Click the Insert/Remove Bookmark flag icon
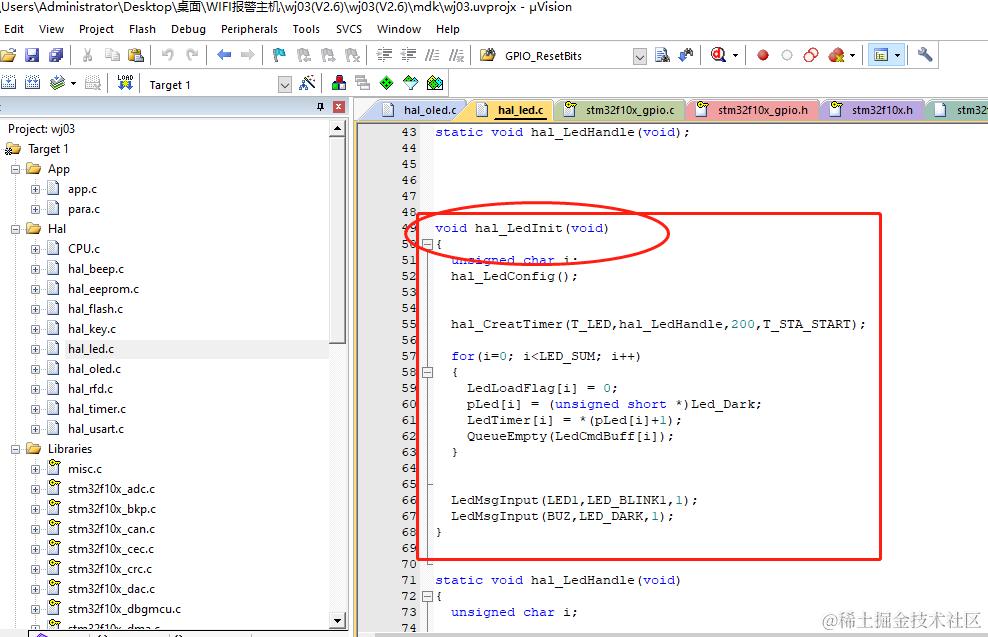The image size is (988, 637). pyautogui.click(x=279, y=55)
